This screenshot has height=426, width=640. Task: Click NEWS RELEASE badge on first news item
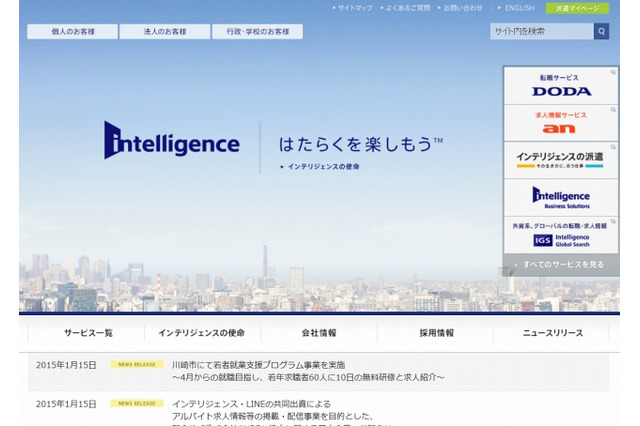(x=137, y=365)
